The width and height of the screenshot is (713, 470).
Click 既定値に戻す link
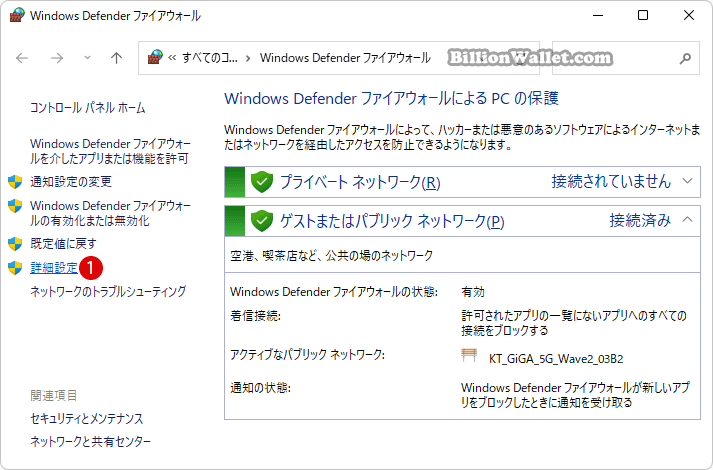coord(63,244)
